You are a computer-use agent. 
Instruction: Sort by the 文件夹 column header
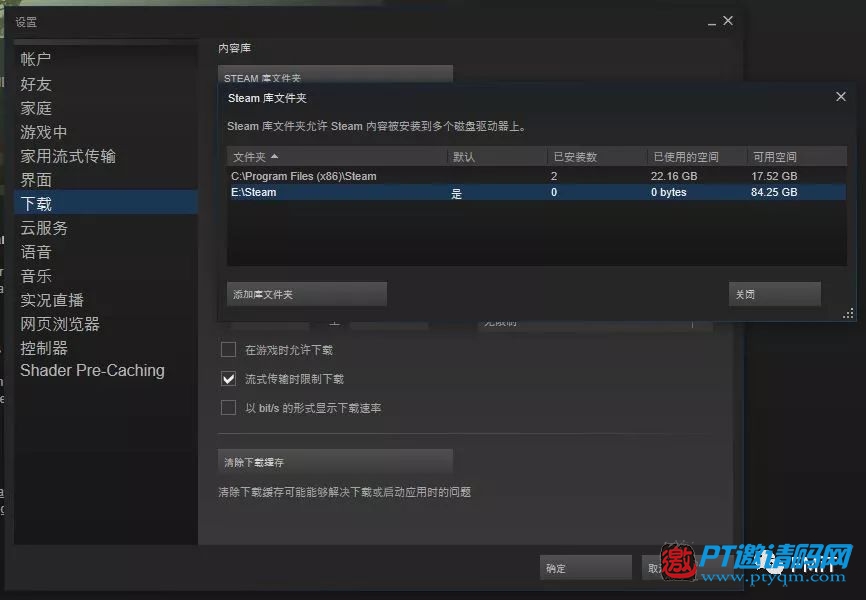336,157
